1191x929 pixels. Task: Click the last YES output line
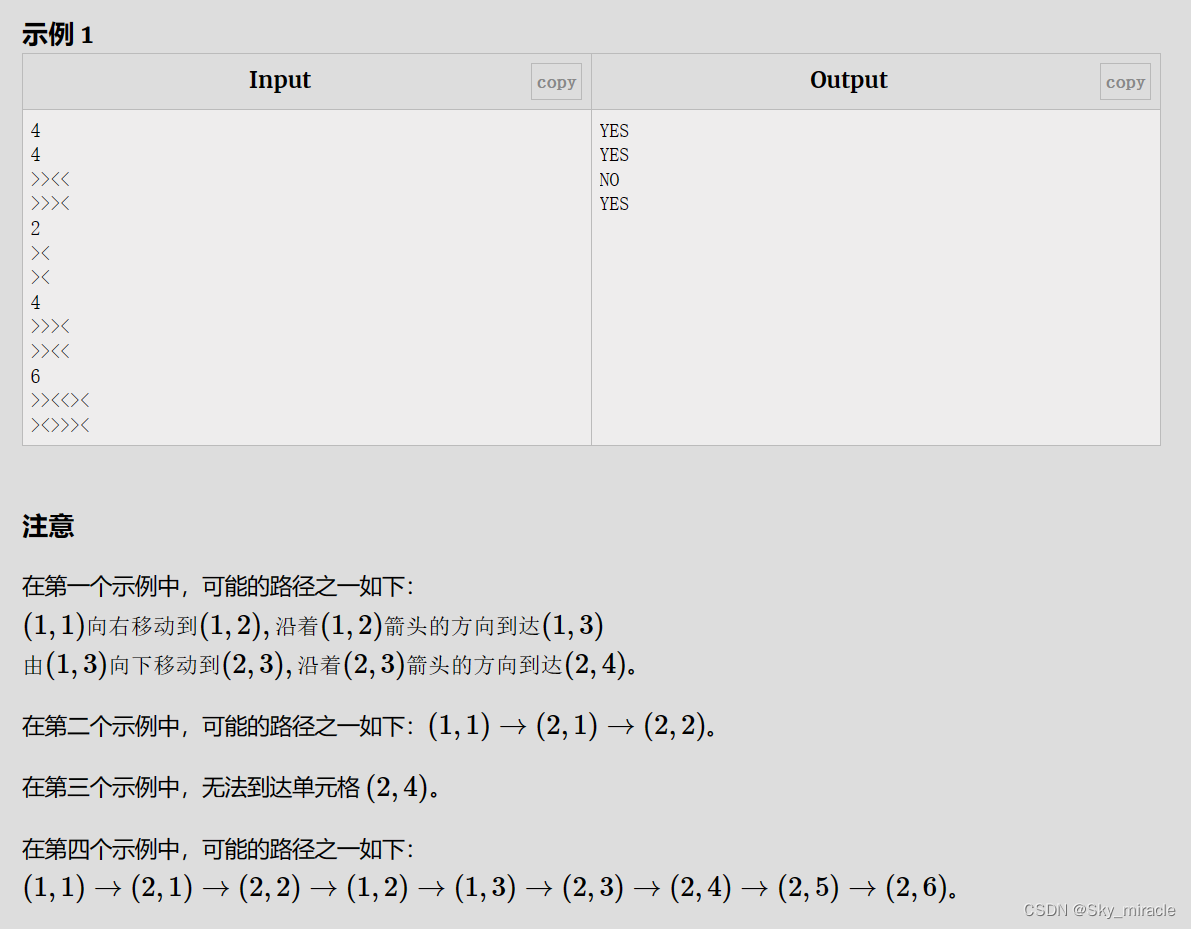(613, 203)
